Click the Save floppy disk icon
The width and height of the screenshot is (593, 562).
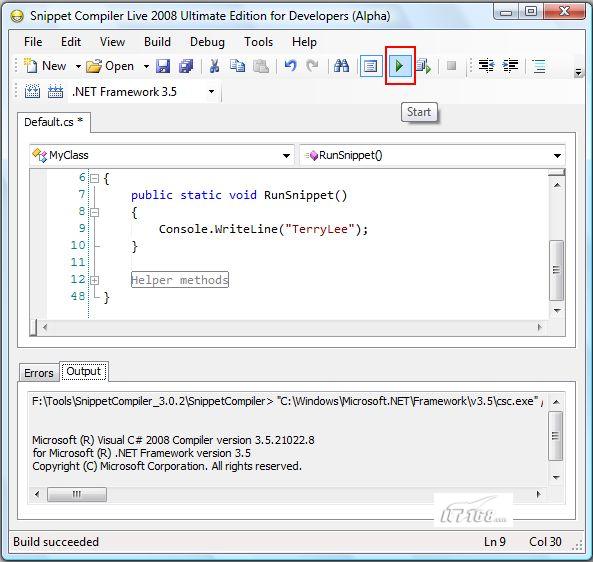tap(163, 66)
